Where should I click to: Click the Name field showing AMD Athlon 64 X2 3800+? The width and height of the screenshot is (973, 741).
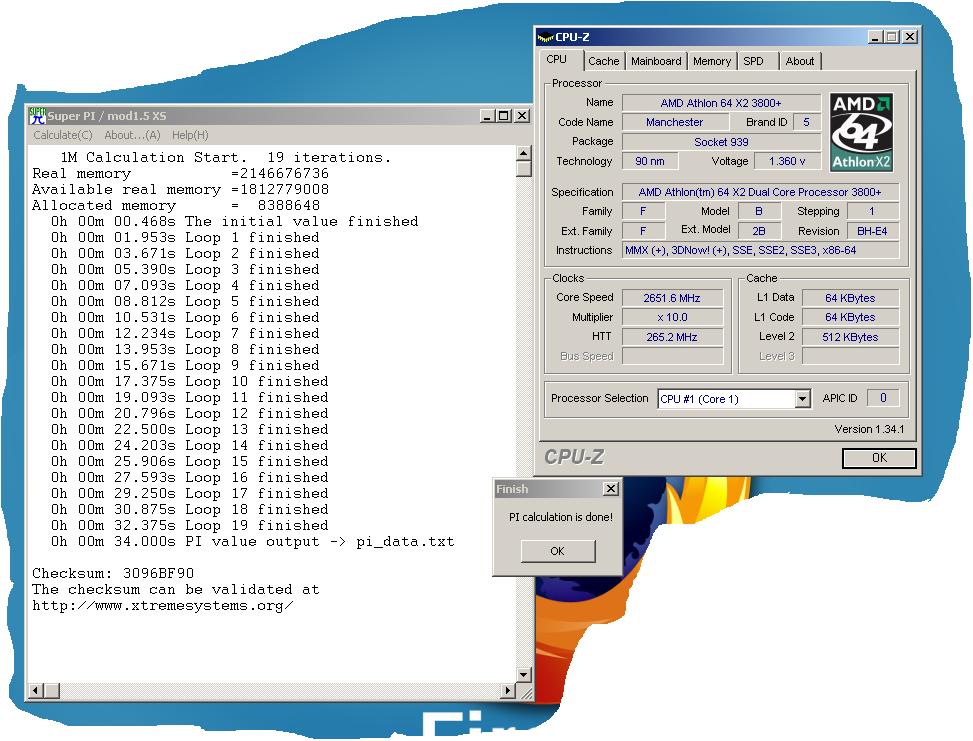pyautogui.click(x=720, y=103)
